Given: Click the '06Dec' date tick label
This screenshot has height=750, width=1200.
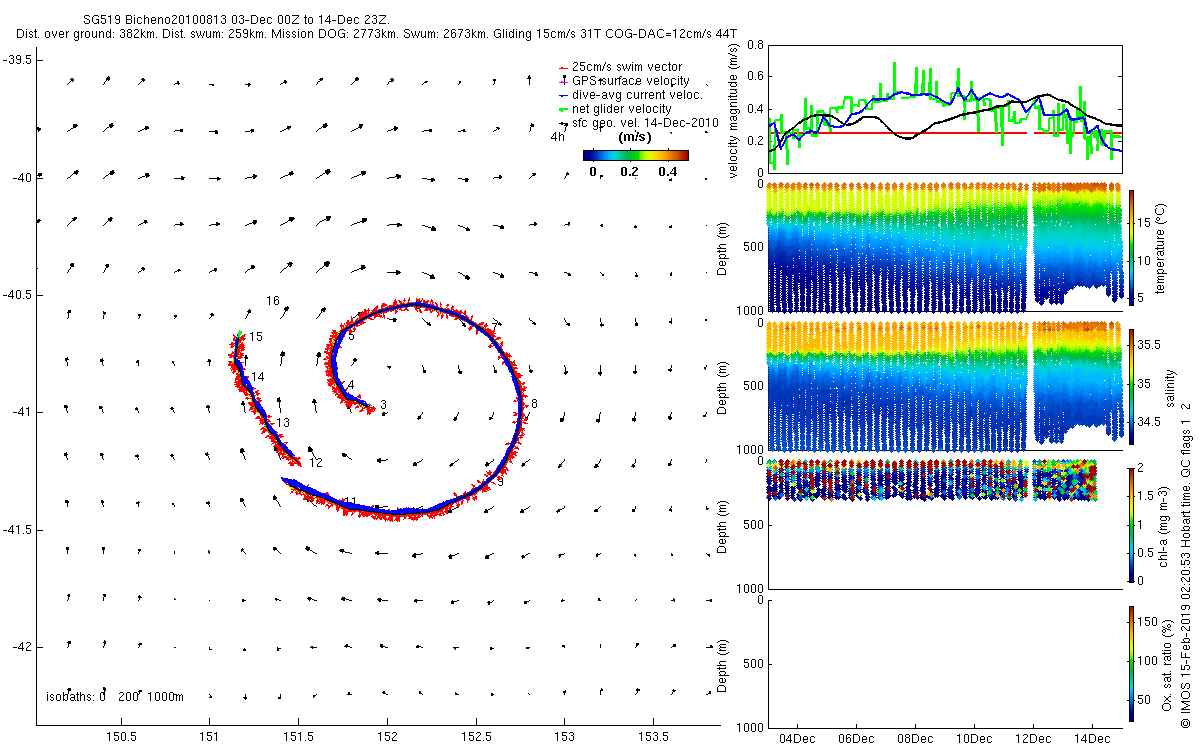Looking at the screenshot, I should pos(856,738).
